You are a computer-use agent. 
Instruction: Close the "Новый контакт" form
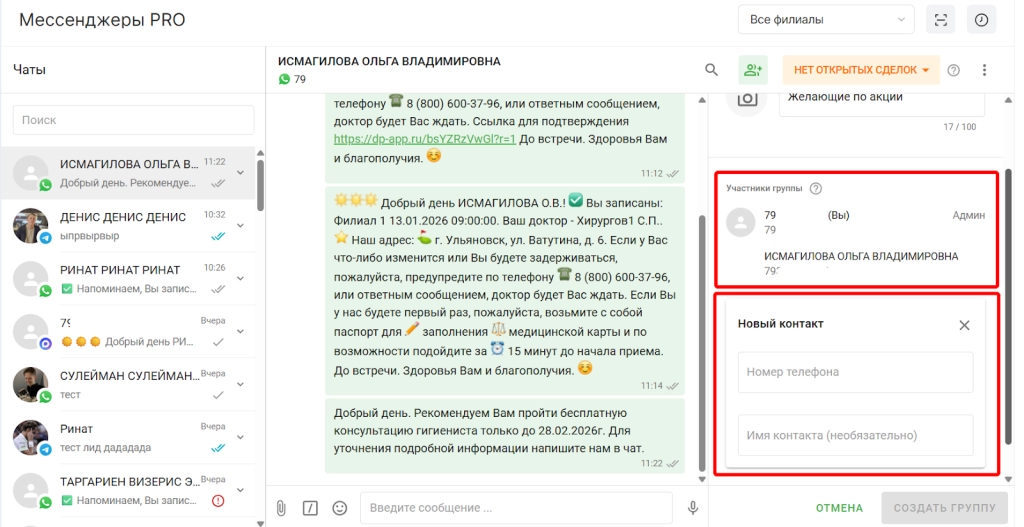pos(964,325)
